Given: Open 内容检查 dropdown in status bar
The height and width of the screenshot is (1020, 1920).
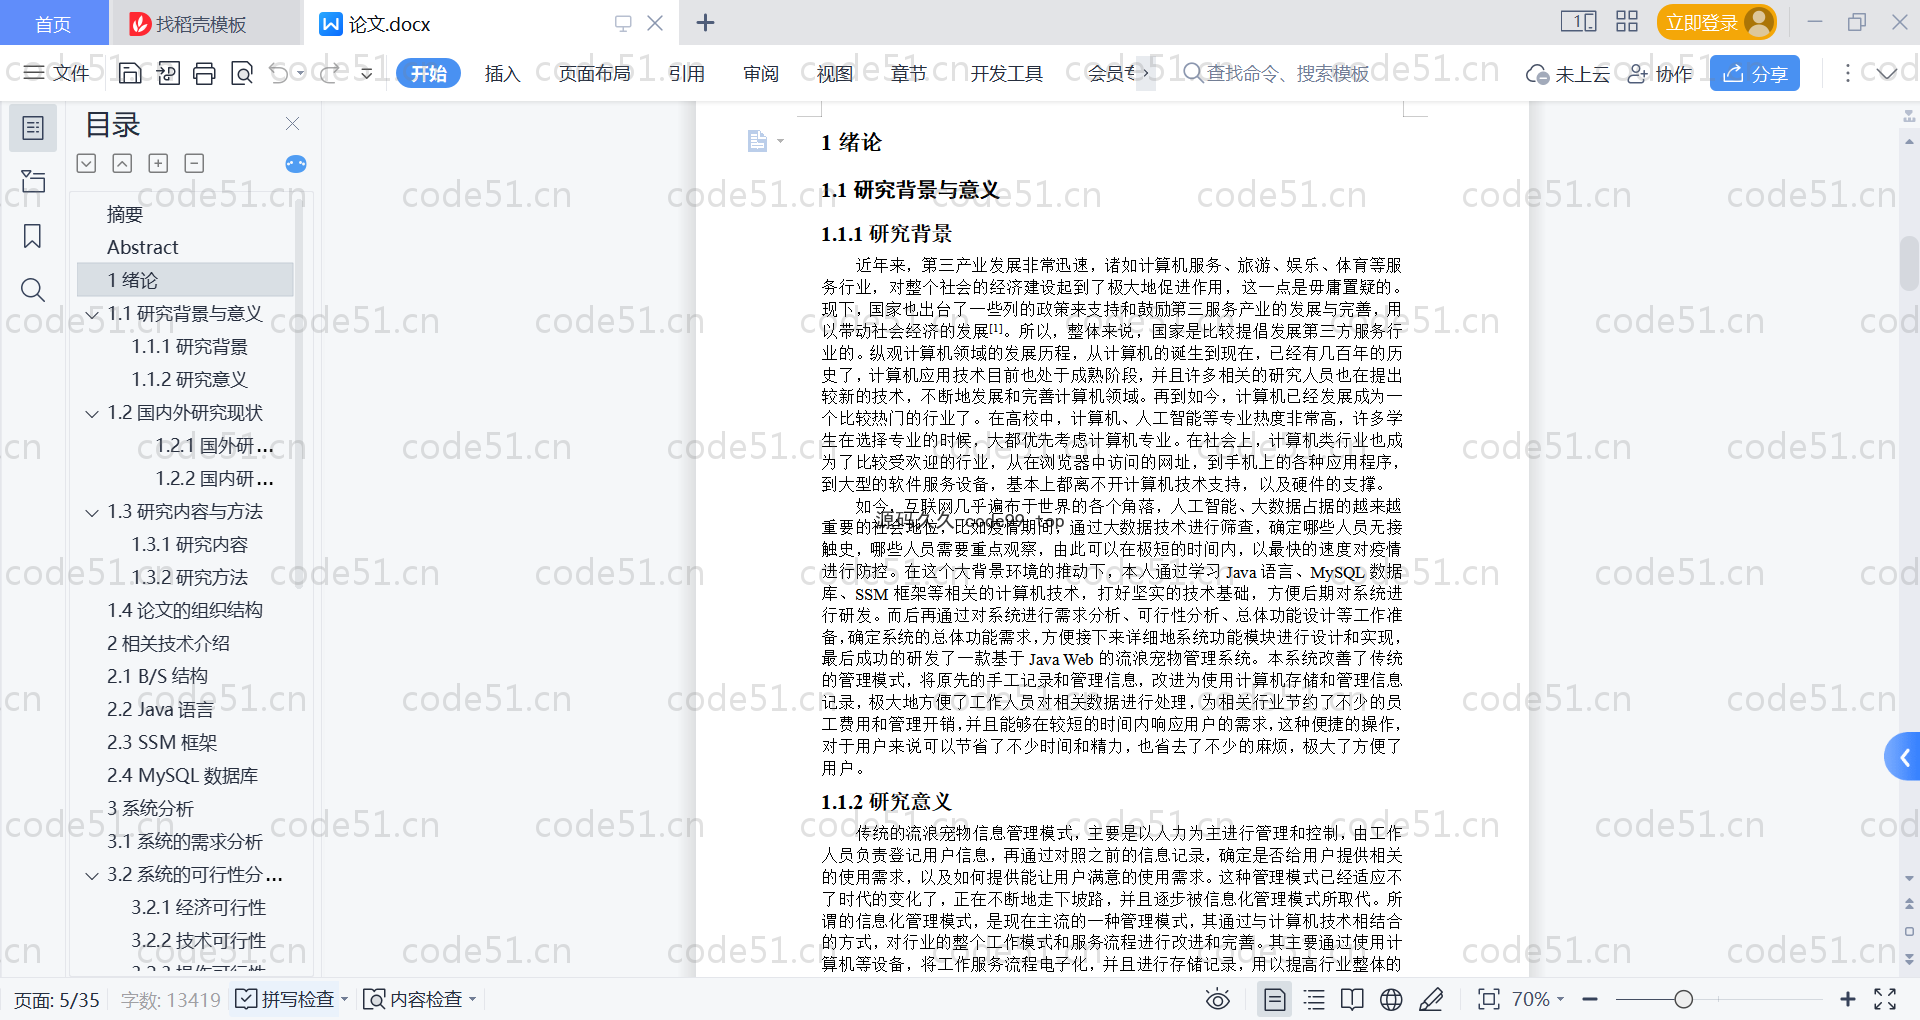Looking at the screenshot, I should pos(473,999).
